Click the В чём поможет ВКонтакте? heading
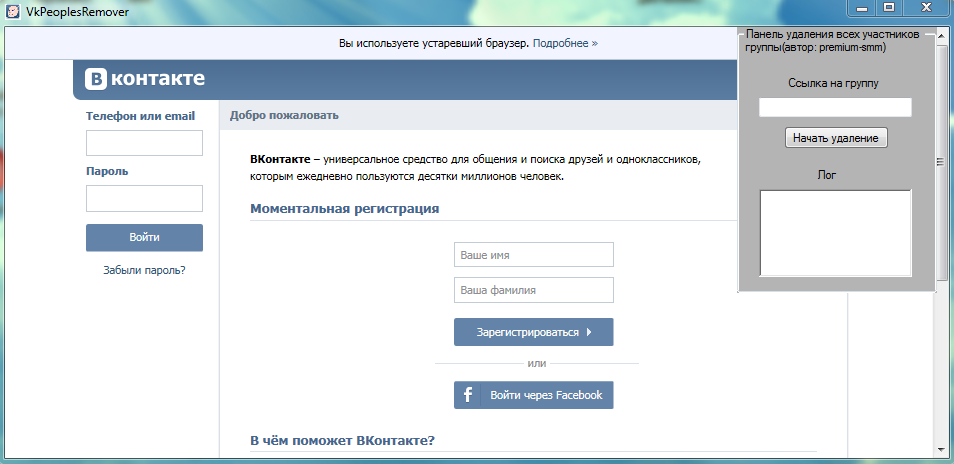The width and height of the screenshot is (954, 464). pos(342,441)
